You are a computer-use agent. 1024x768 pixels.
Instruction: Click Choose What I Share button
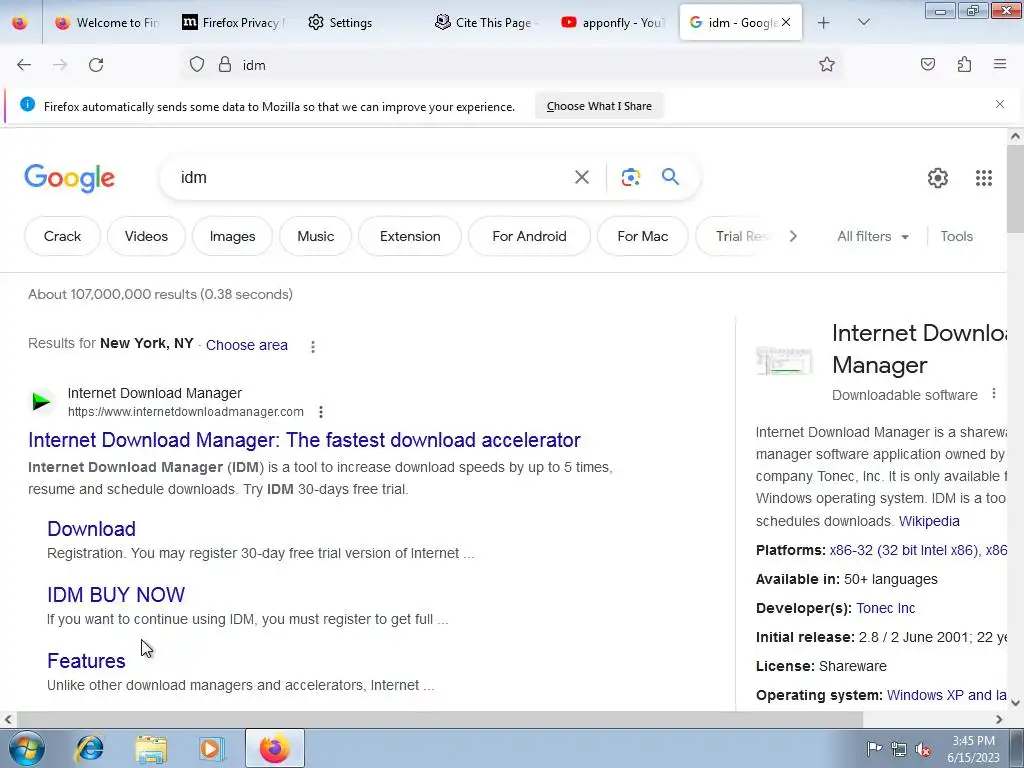pos(599,106)
